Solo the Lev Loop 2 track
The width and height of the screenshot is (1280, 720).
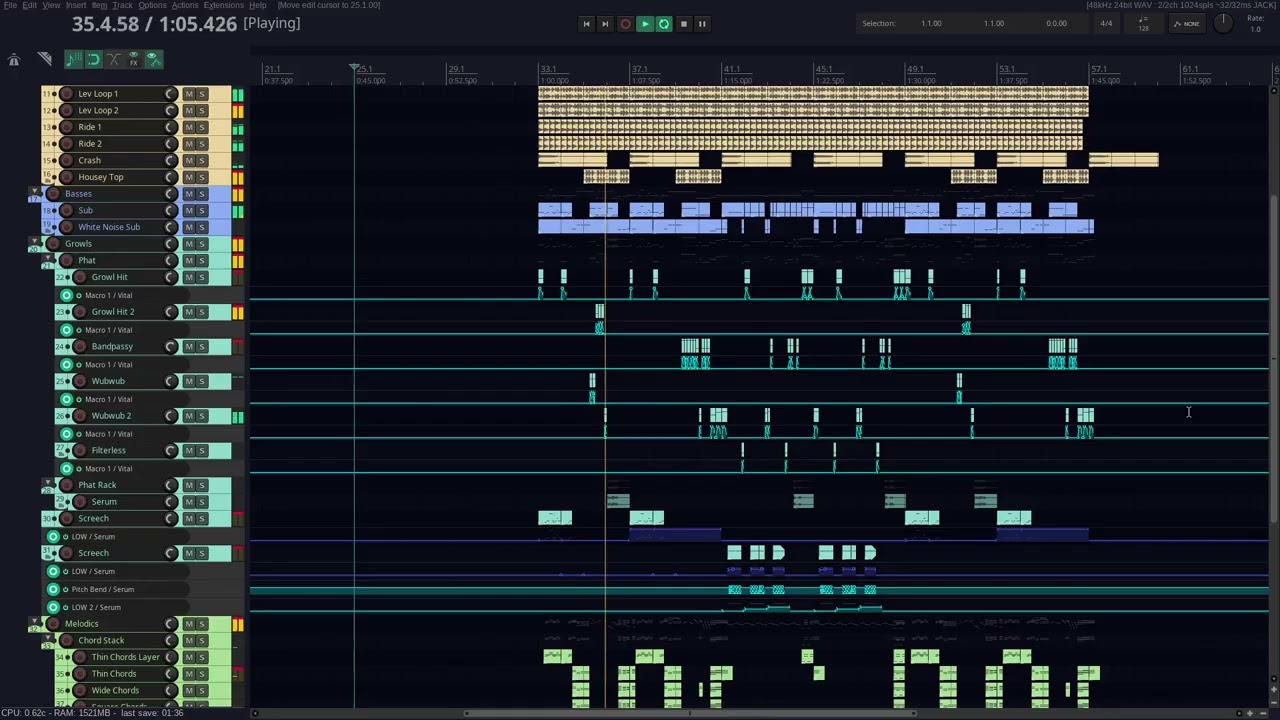[202, 111]
